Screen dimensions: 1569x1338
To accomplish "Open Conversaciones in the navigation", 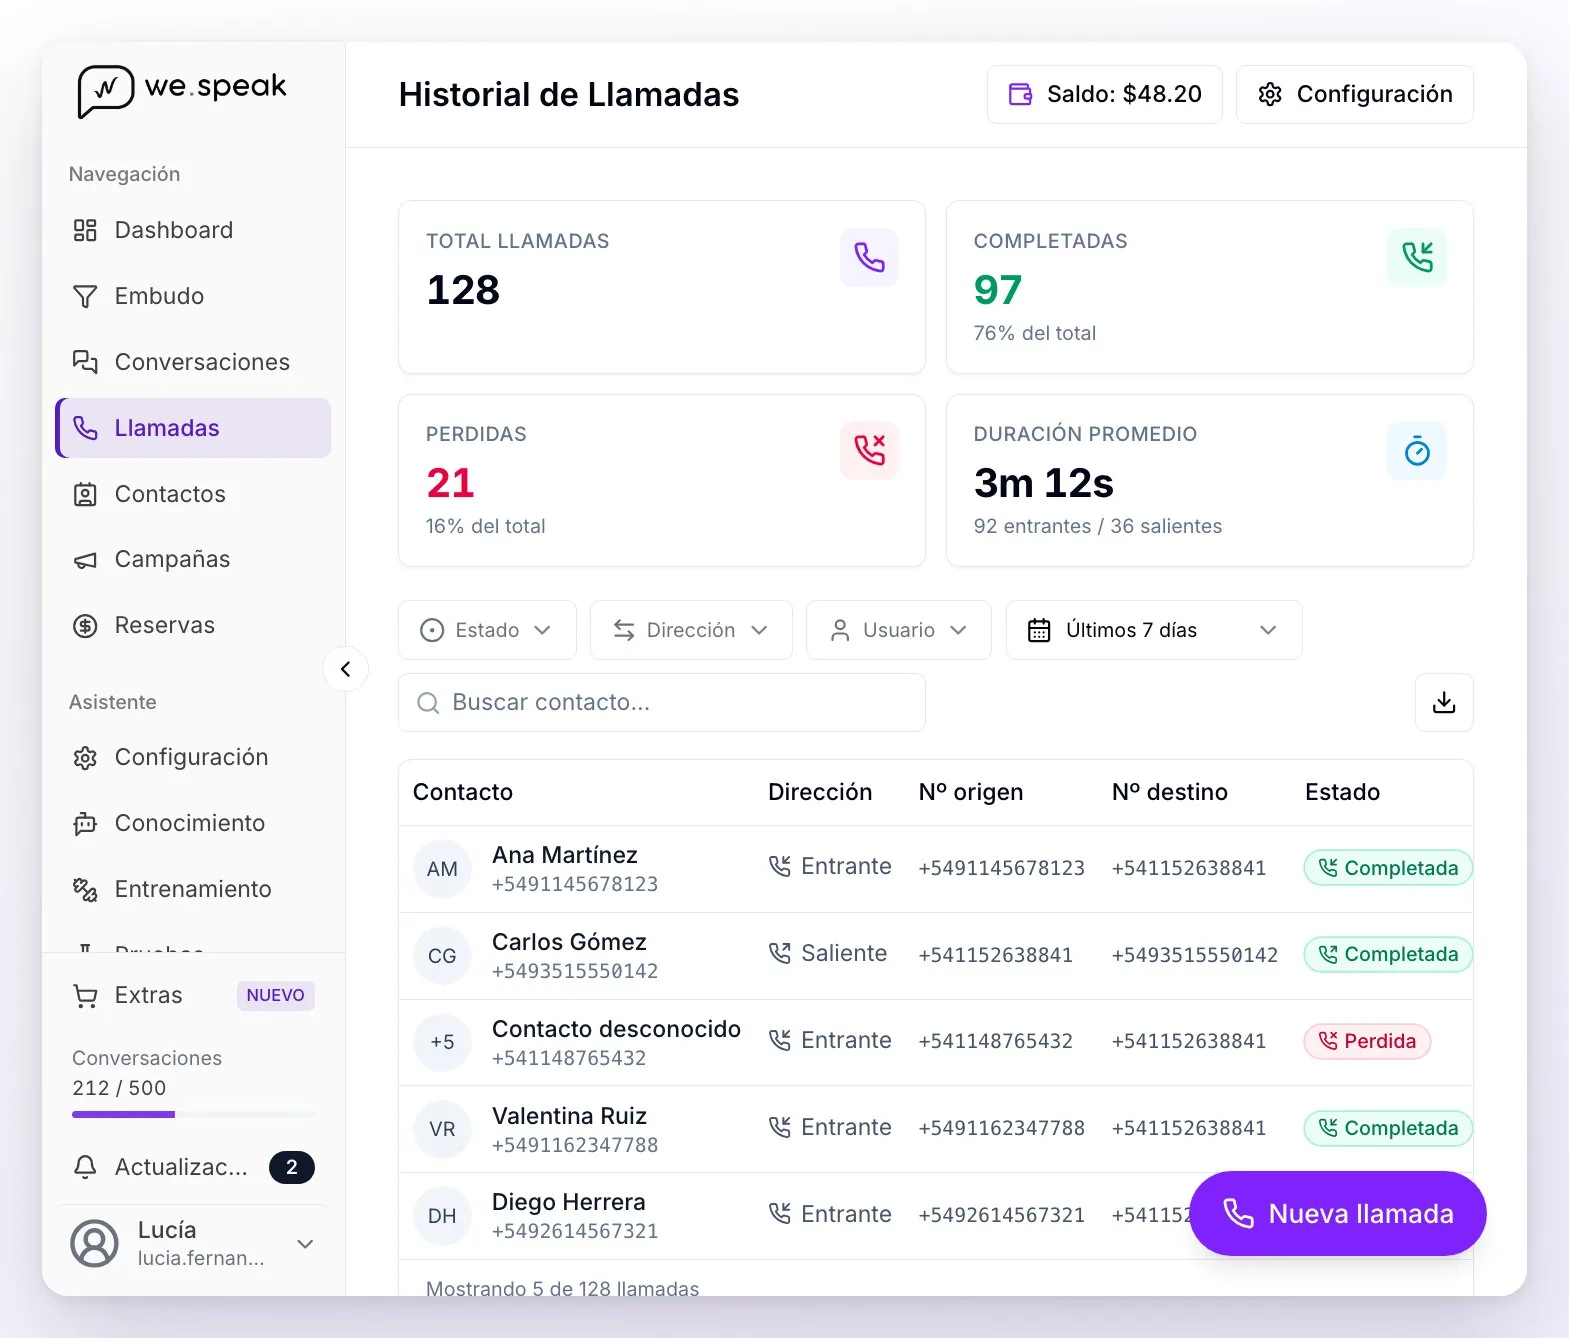I will (193, 362).
